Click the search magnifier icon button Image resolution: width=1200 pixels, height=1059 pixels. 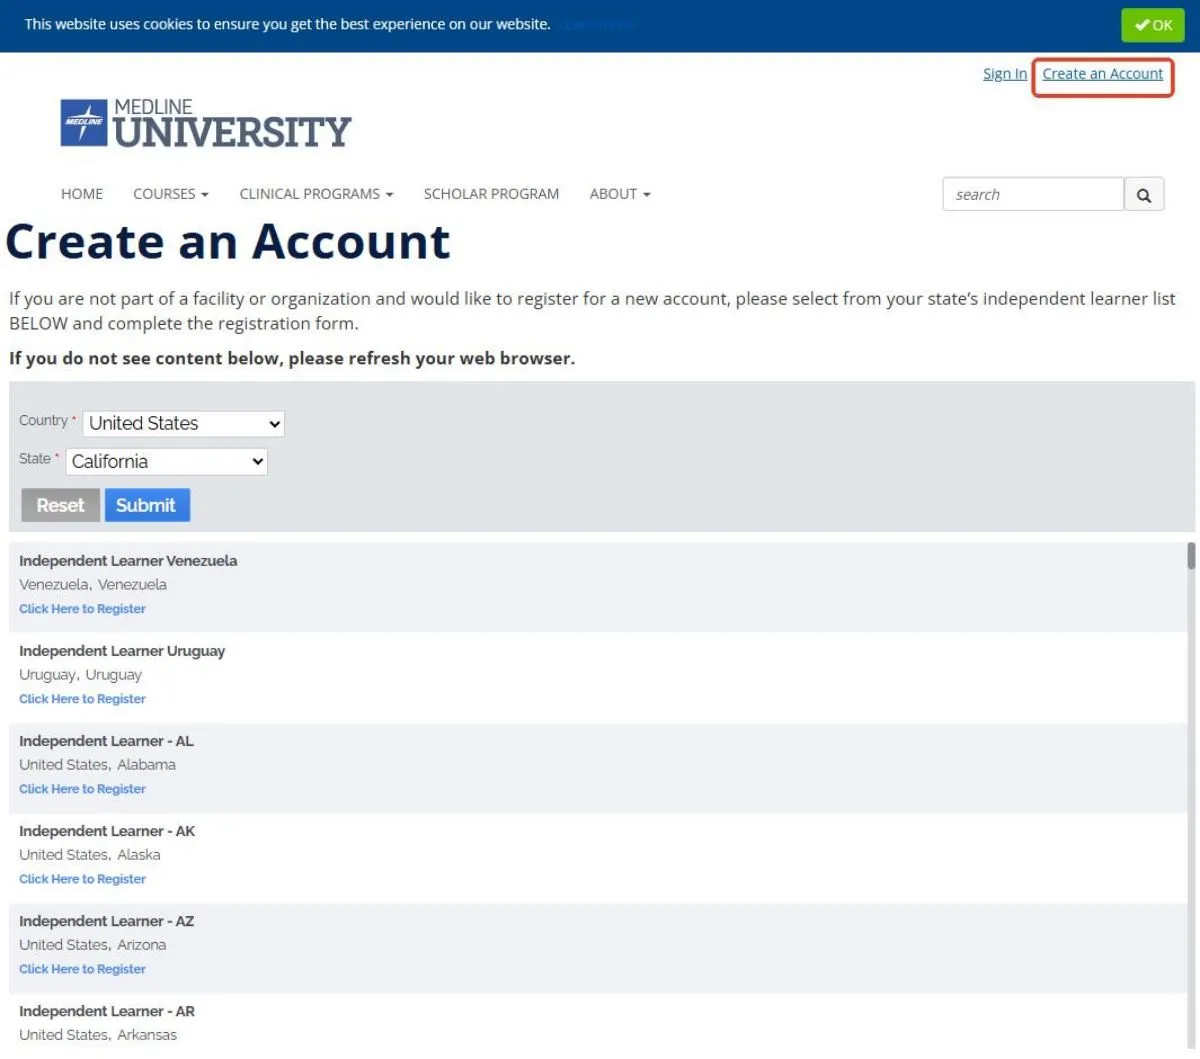click(x=1144, y=195)
